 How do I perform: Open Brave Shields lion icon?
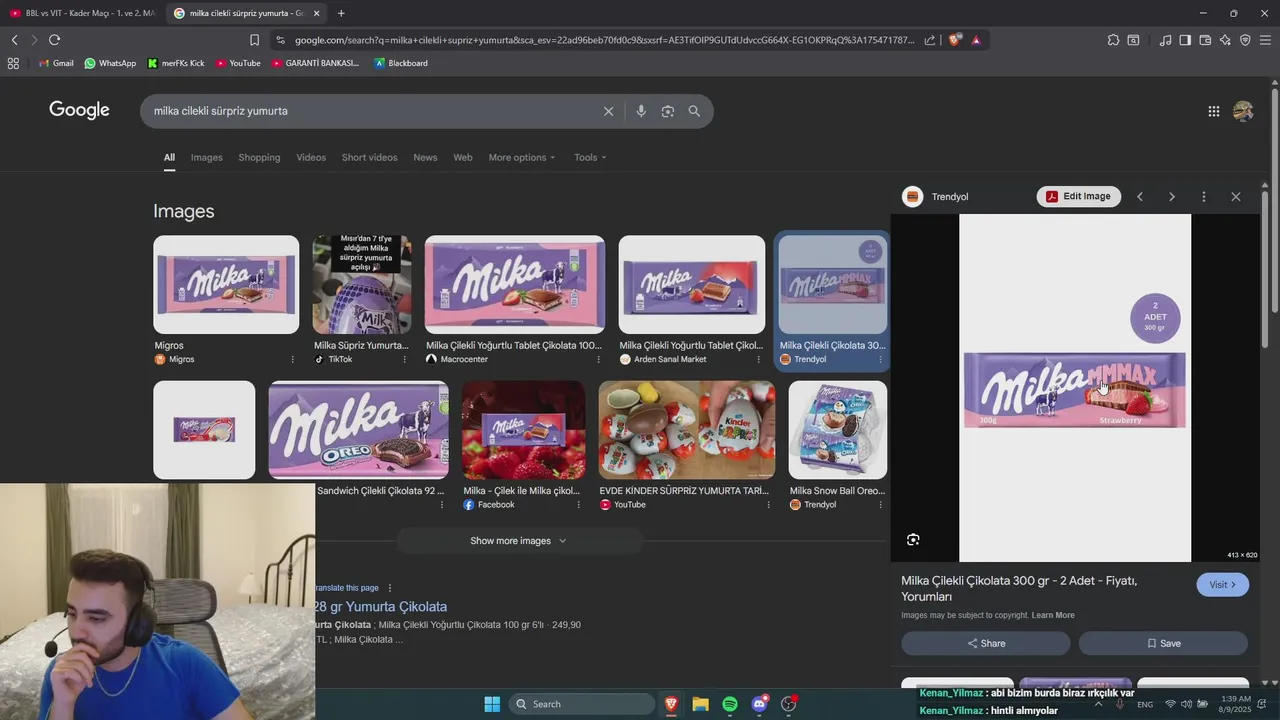[x=955, y=40]
